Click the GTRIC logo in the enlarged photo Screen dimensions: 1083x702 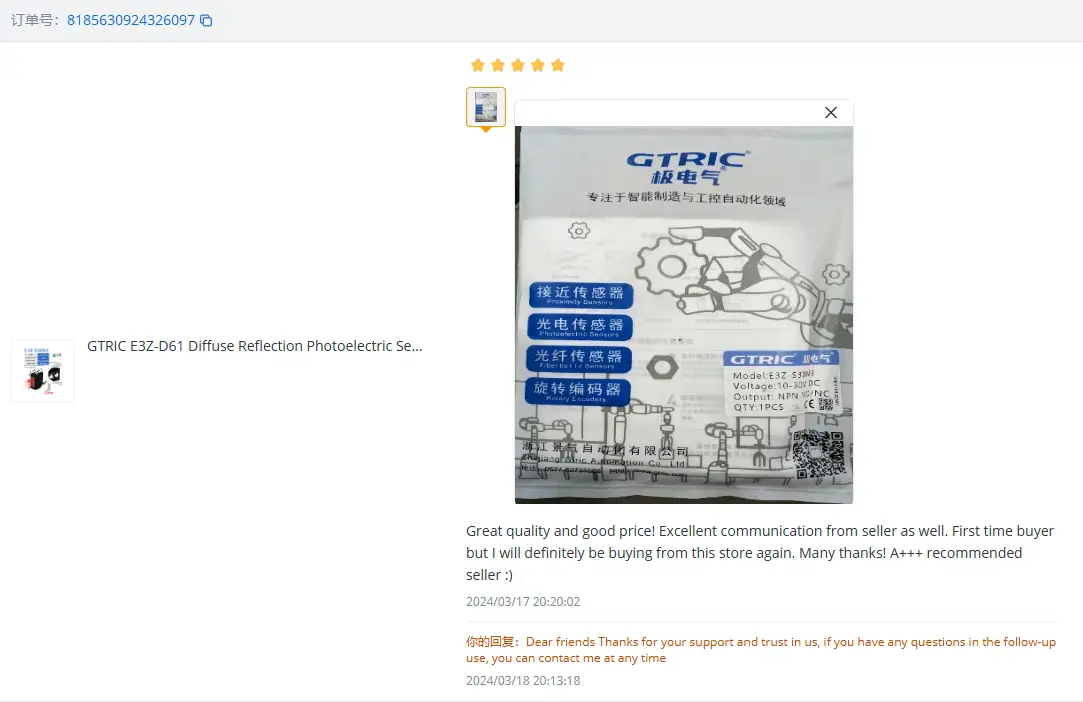point(686,166)
